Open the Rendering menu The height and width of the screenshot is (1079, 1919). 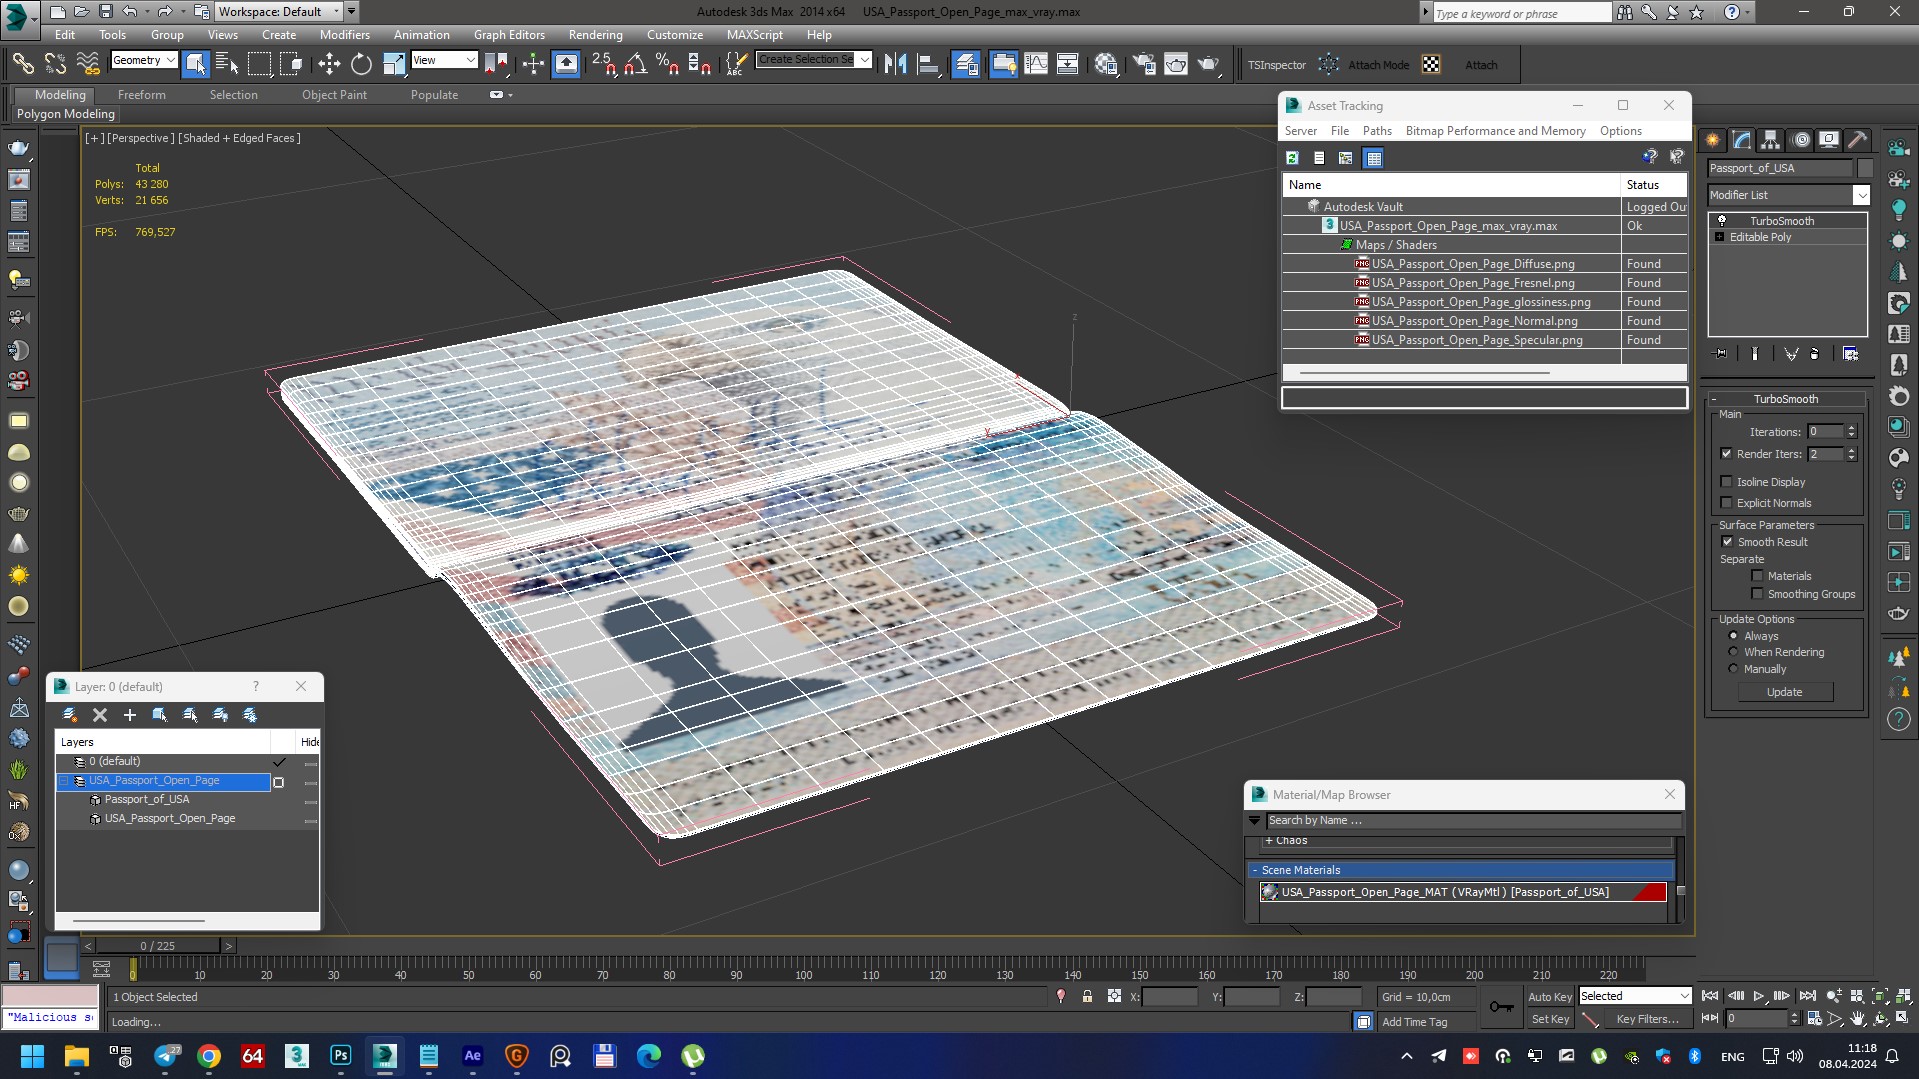click(595, 35)
